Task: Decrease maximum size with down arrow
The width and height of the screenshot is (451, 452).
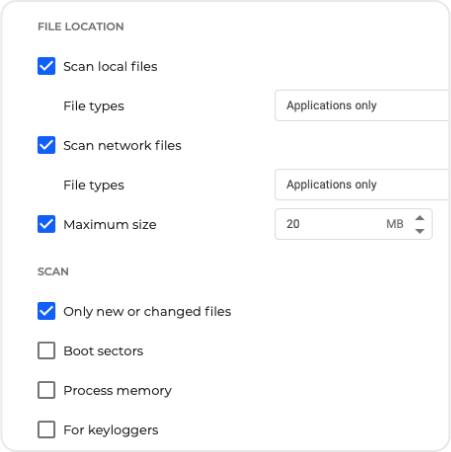Action: coord(420,231)
